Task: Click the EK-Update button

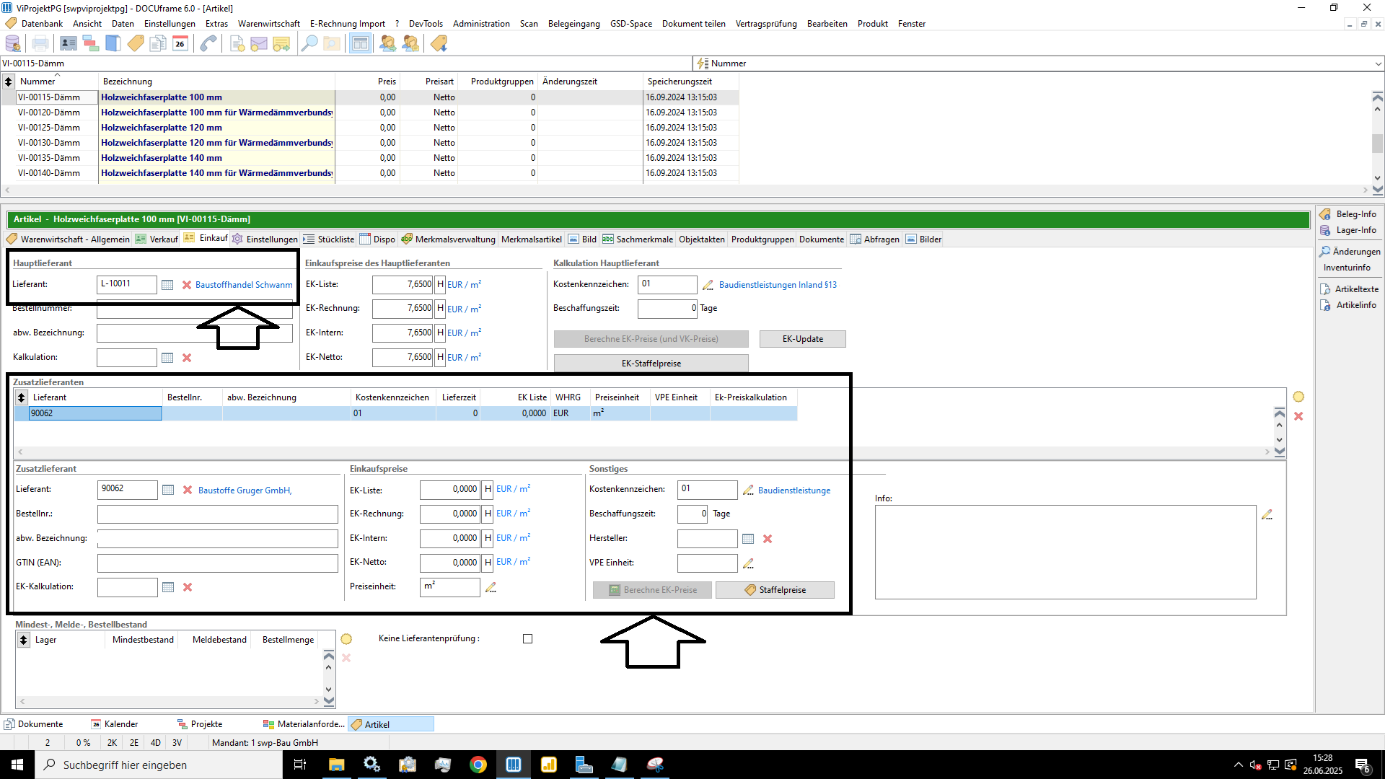Action: click(x=802, y=339)
